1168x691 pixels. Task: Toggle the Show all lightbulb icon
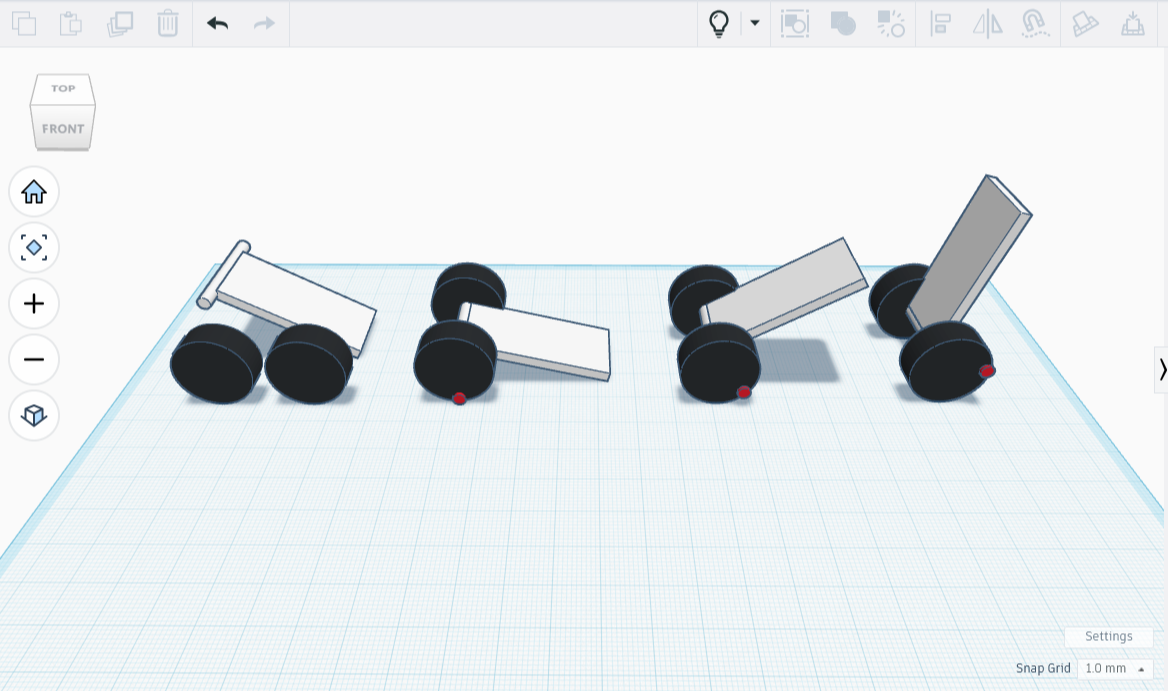719,23
